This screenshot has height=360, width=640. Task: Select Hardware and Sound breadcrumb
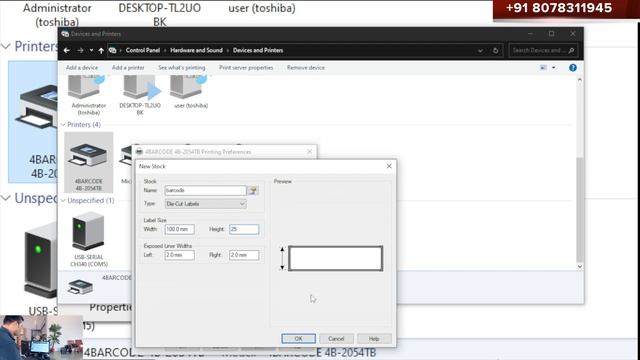point(196,51)
